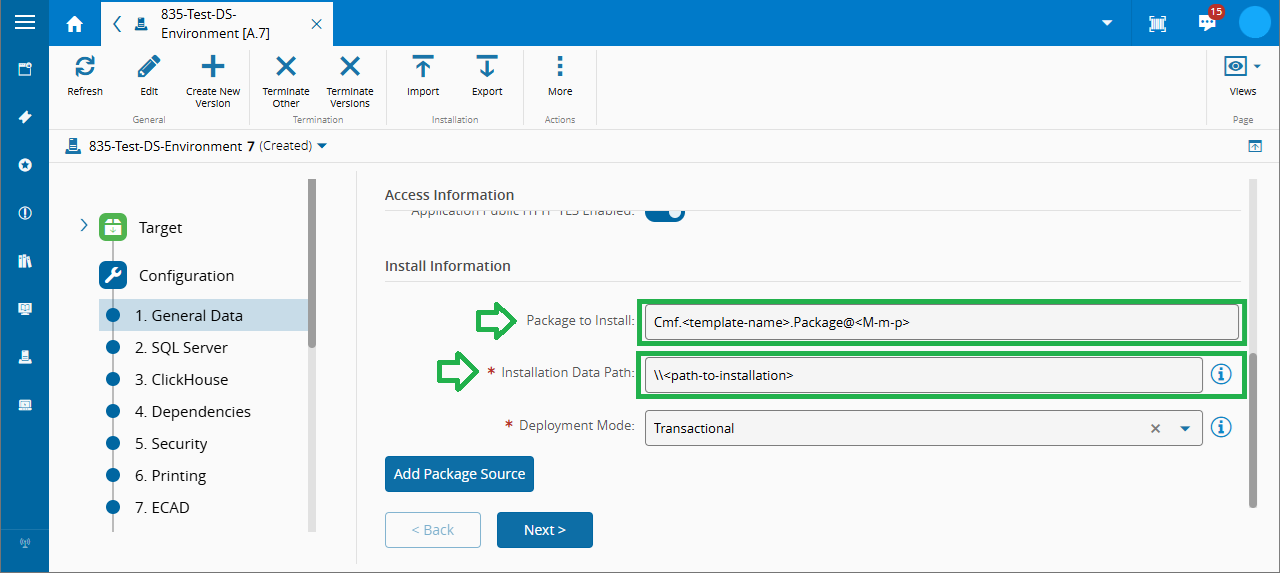
Task: Click the Installation Data Path field
Action: (922, 375)
